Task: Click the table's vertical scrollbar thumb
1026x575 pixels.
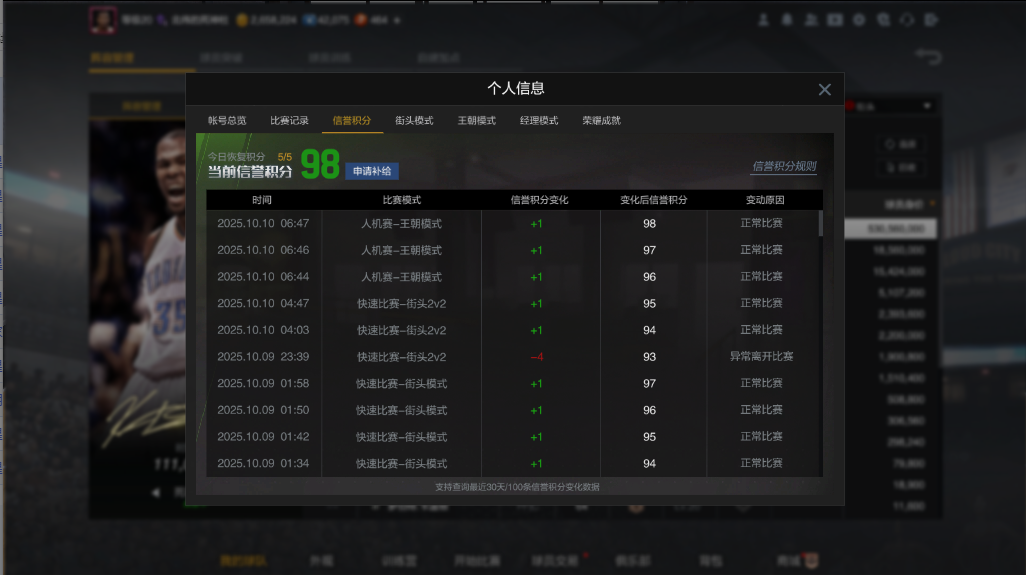Action: 821,223
